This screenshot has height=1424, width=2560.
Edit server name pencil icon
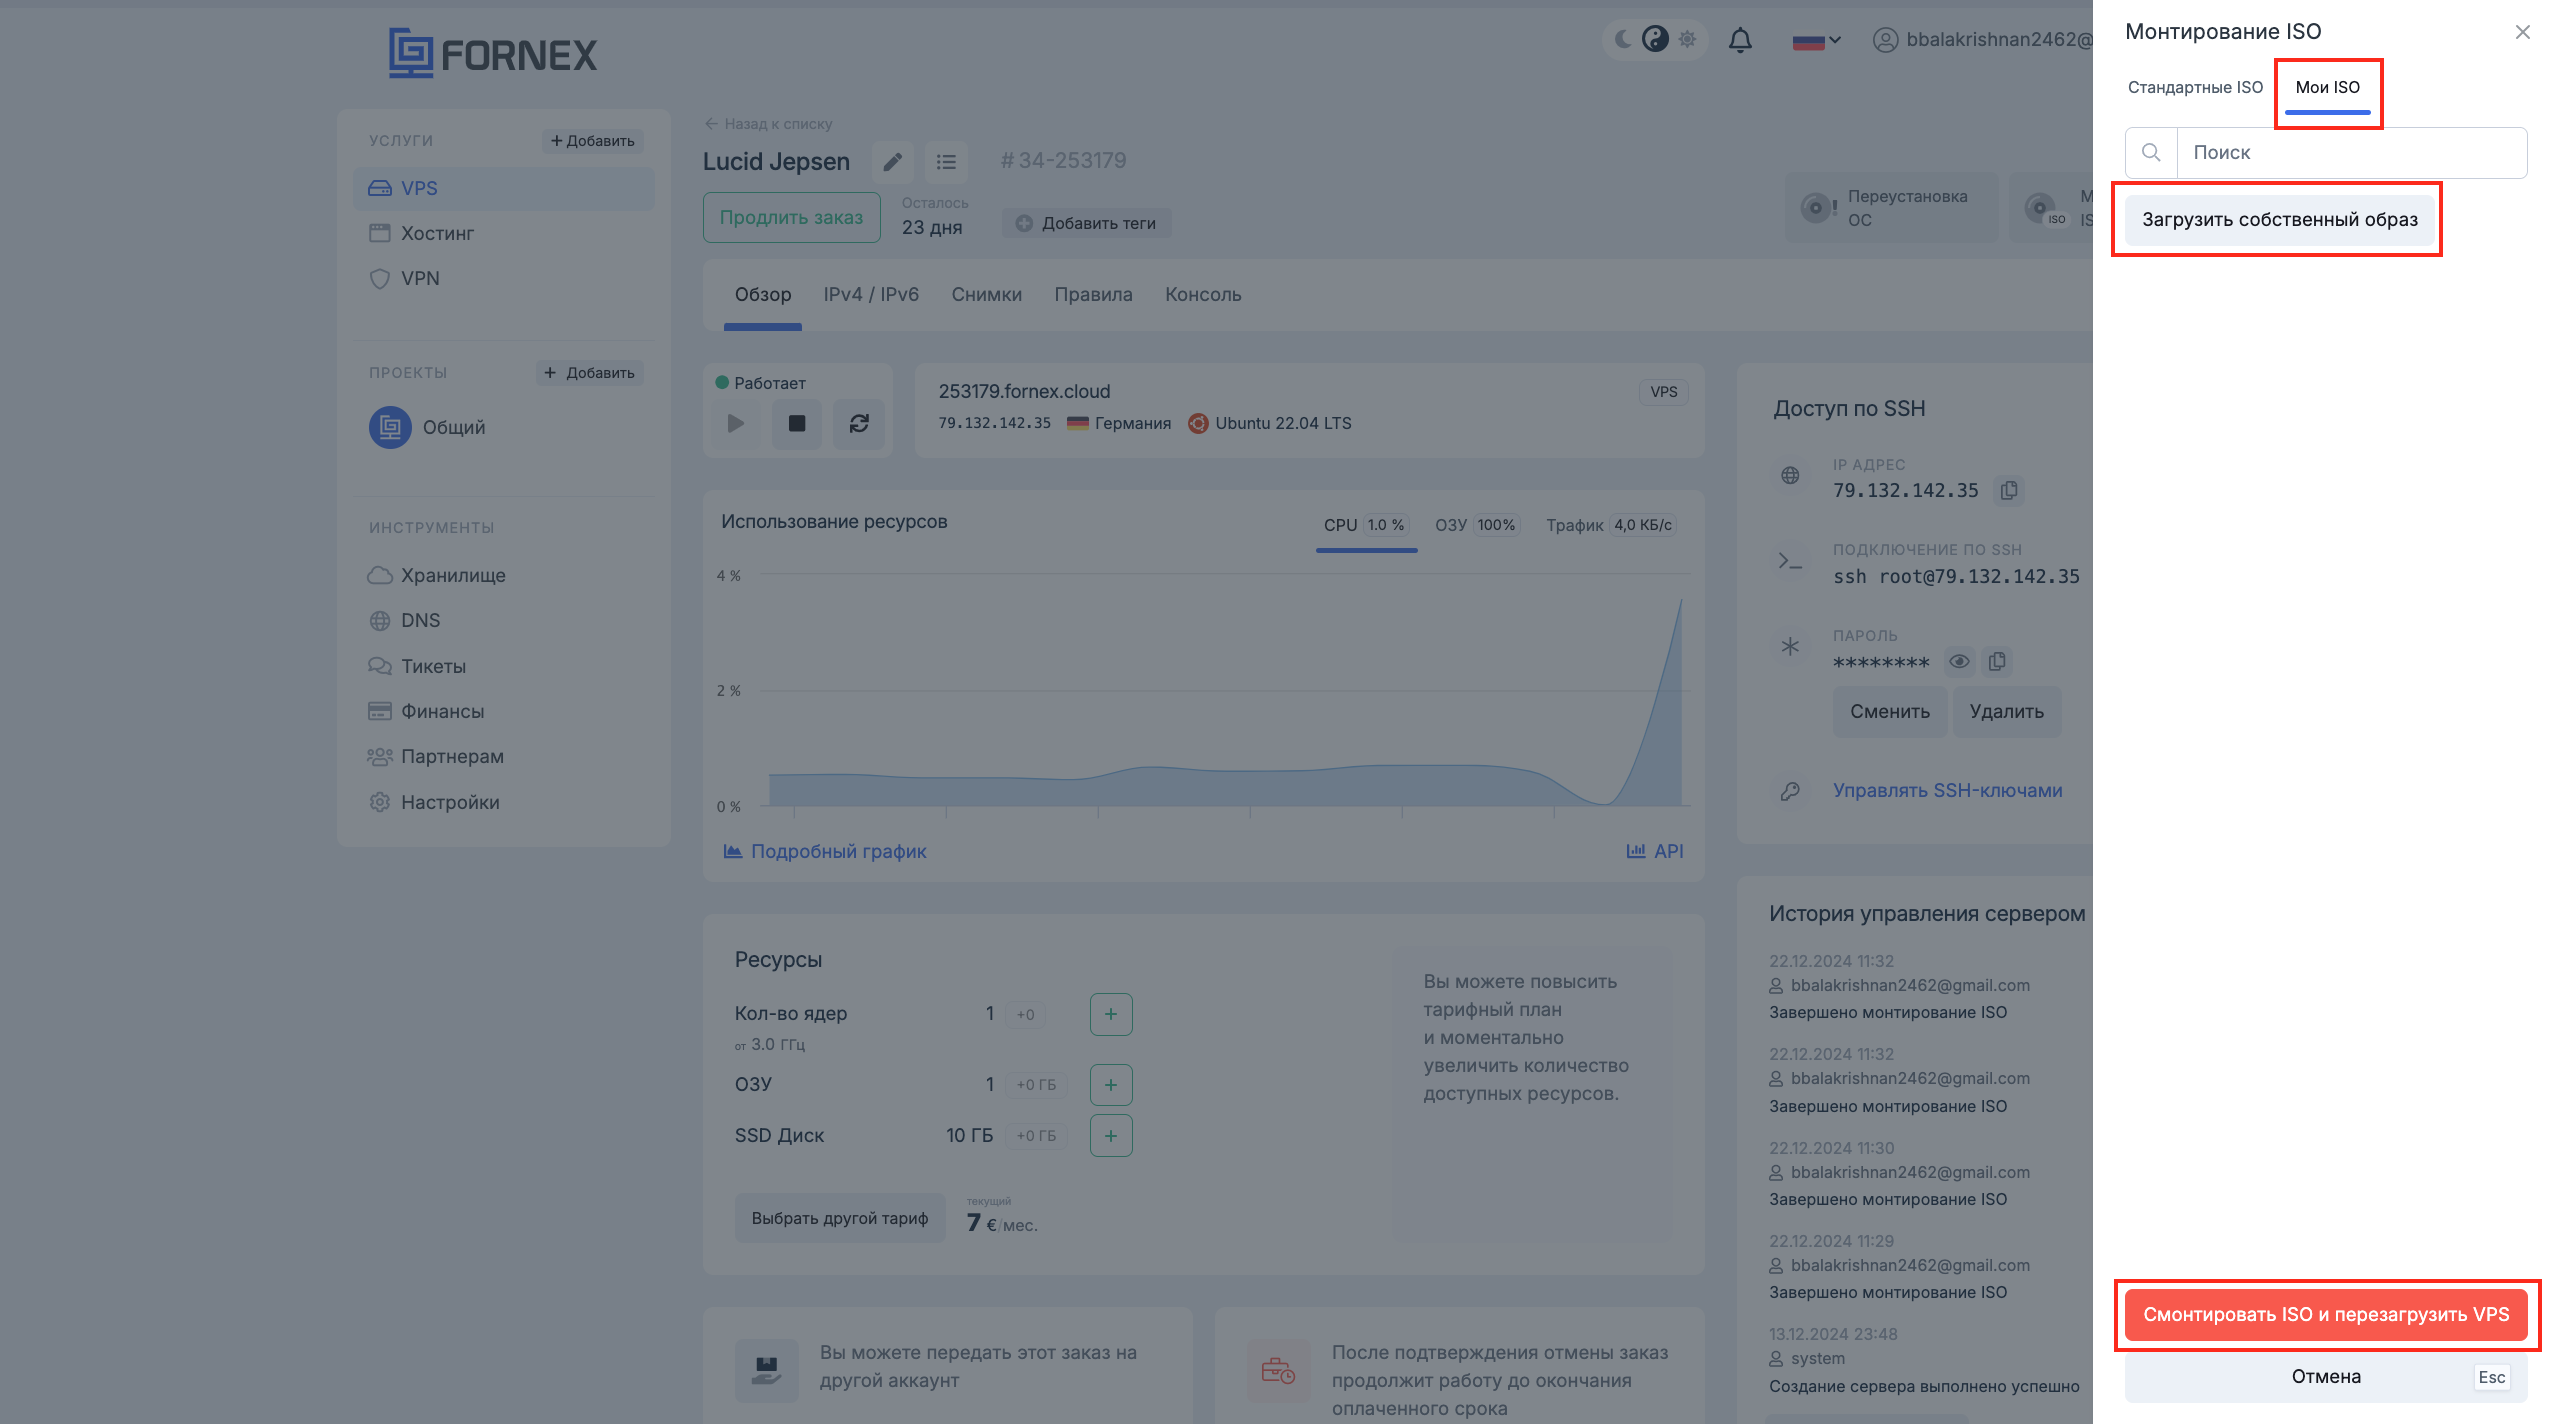[x=892, y=162]
